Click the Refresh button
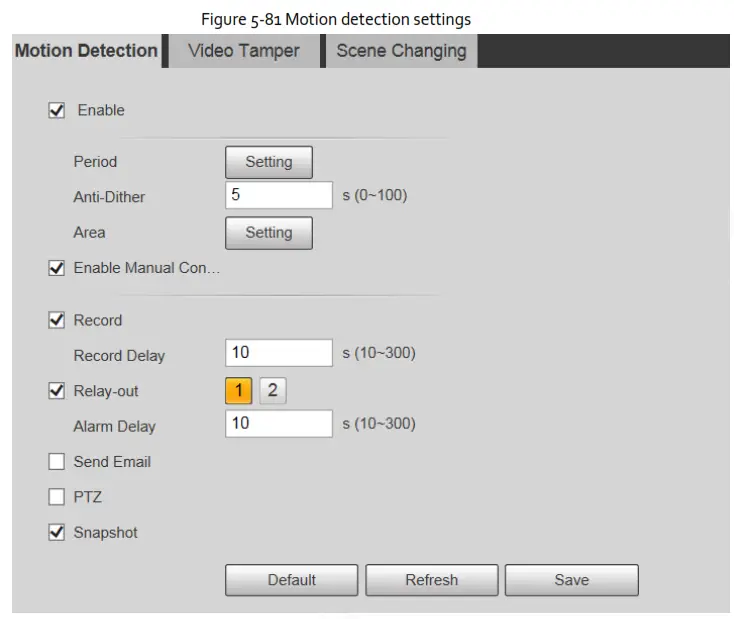Image resolution: width=734 pixels, height=619 pixels. [432, 580]
